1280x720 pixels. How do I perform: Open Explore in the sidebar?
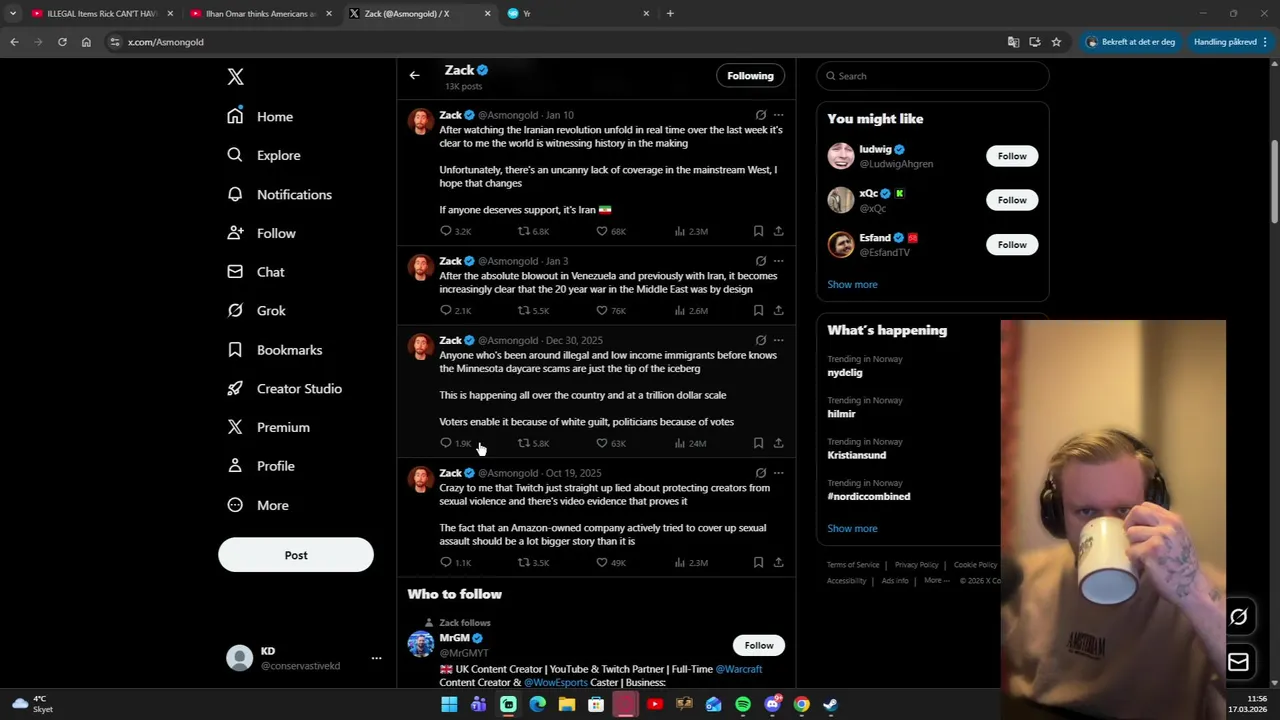coord(264,155)
